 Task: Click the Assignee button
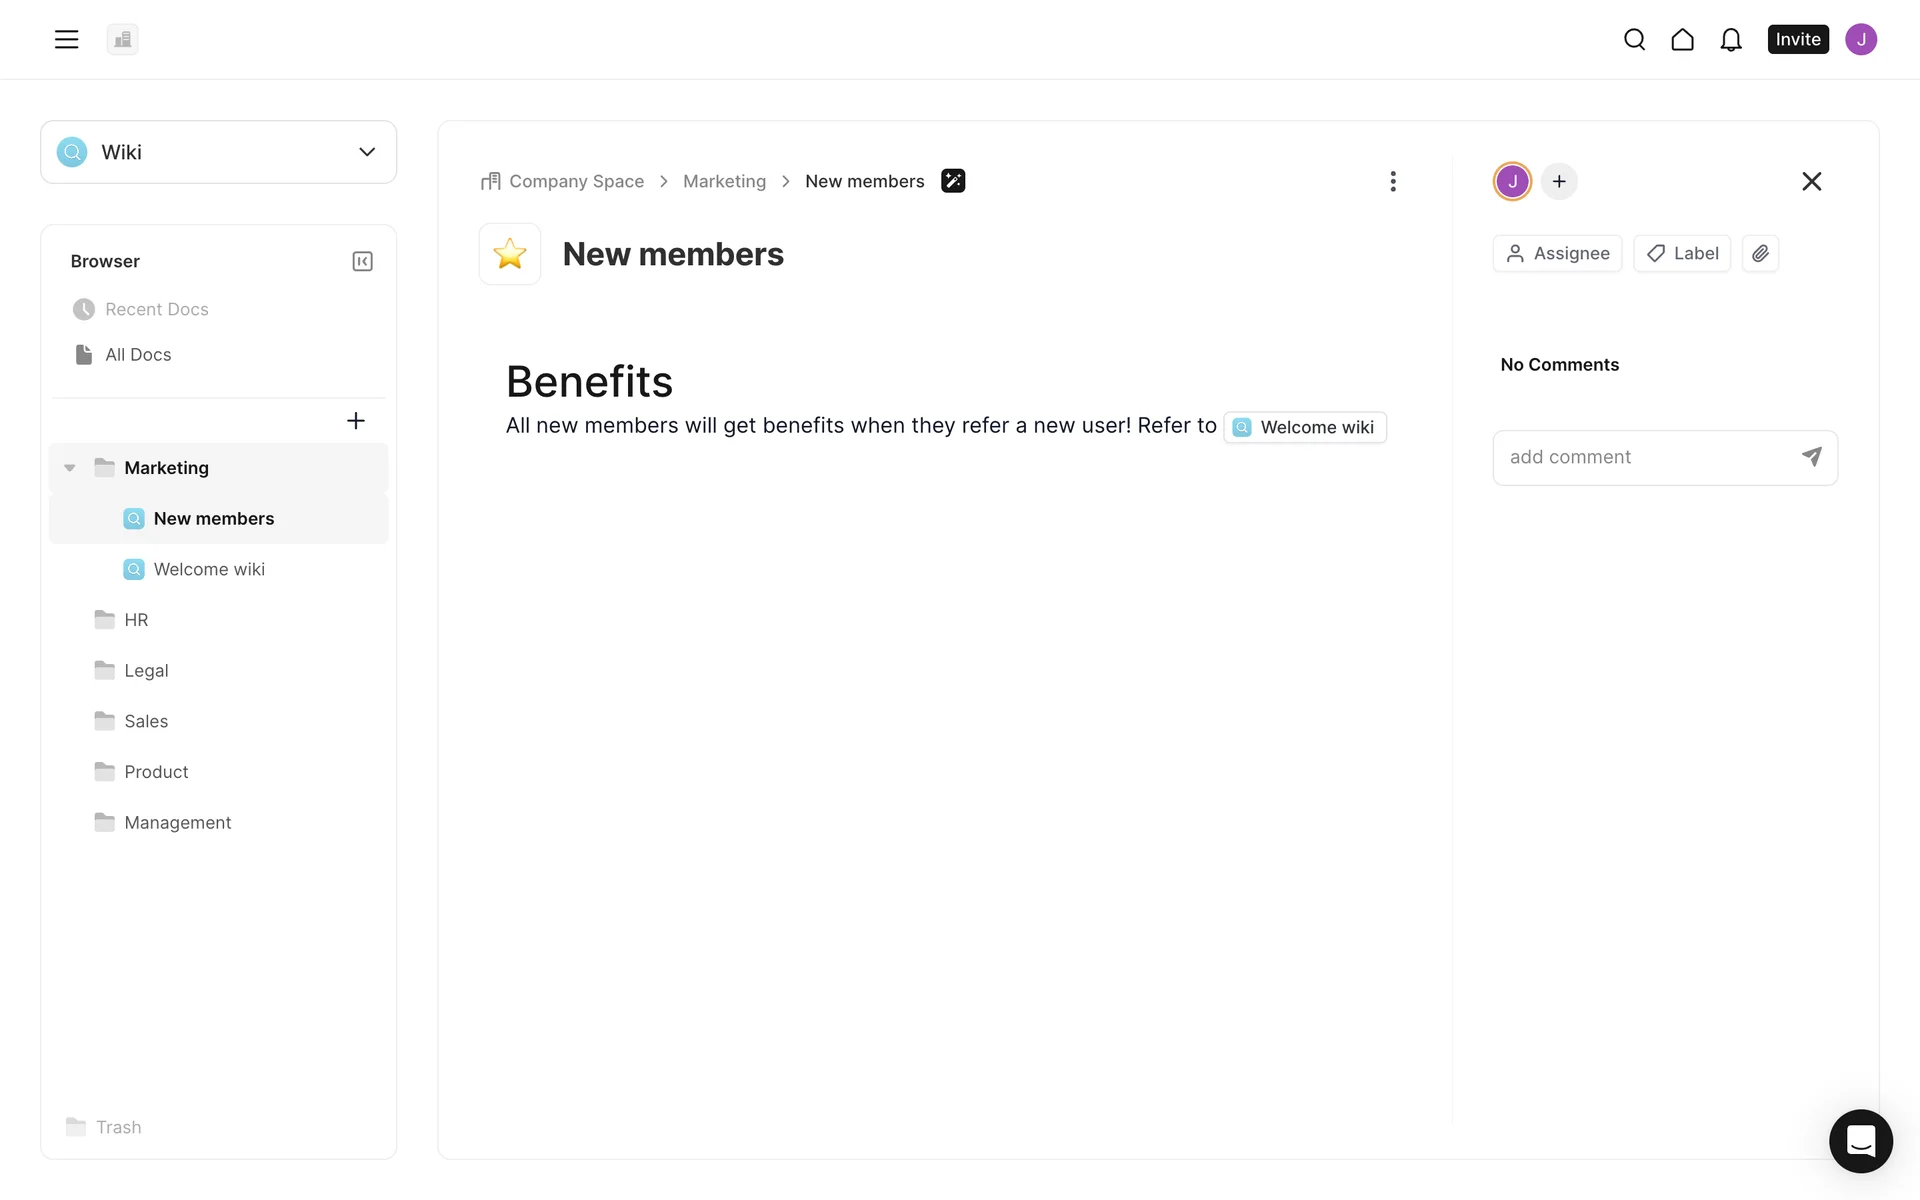coord(1557,253)
